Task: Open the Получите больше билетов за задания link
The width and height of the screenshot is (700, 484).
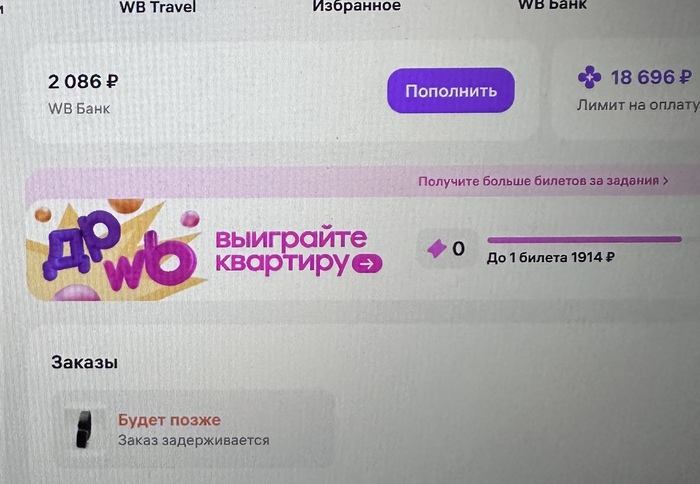Action: tap(538, 181)
